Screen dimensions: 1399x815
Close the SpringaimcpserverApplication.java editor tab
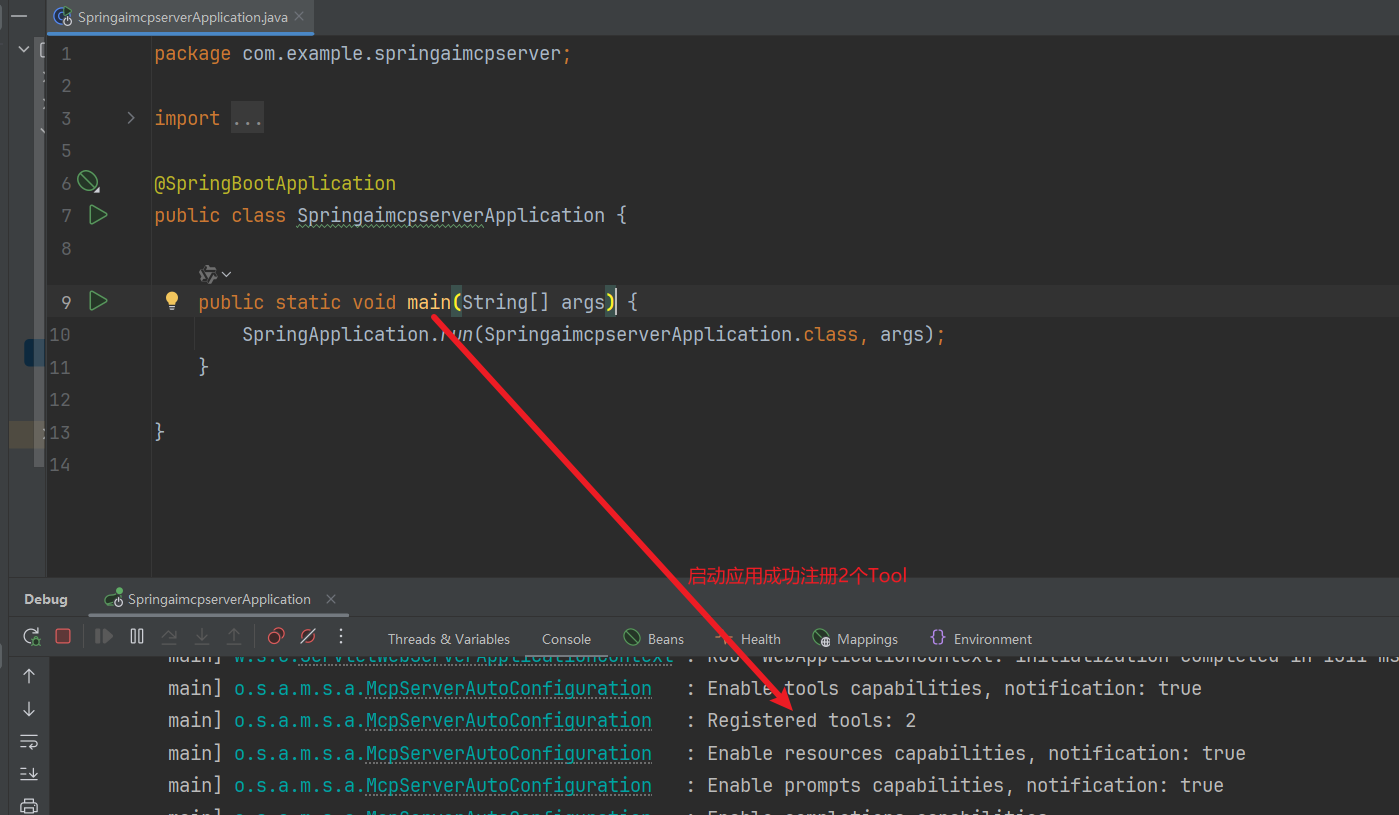299,17
